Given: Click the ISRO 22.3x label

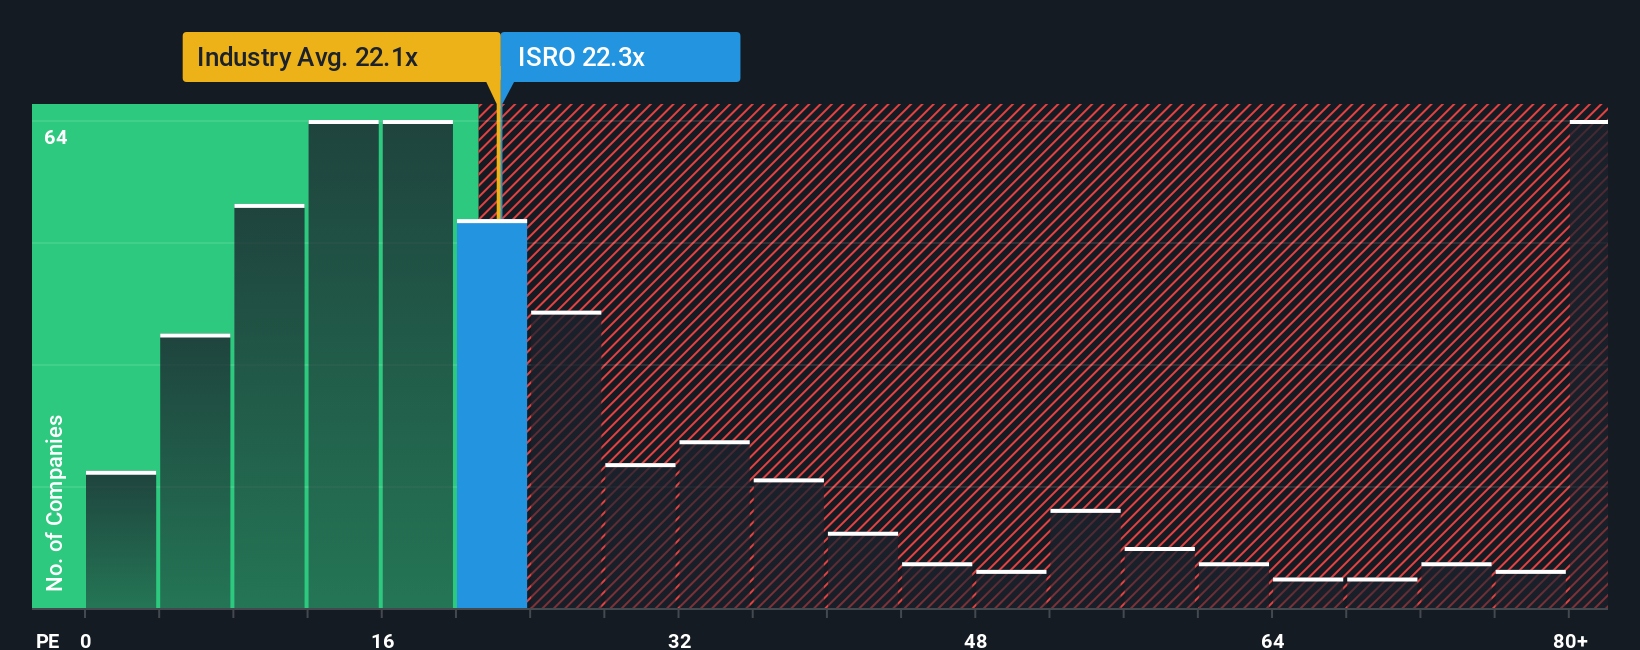Looking at the screenshot, I should coord(620,57).
